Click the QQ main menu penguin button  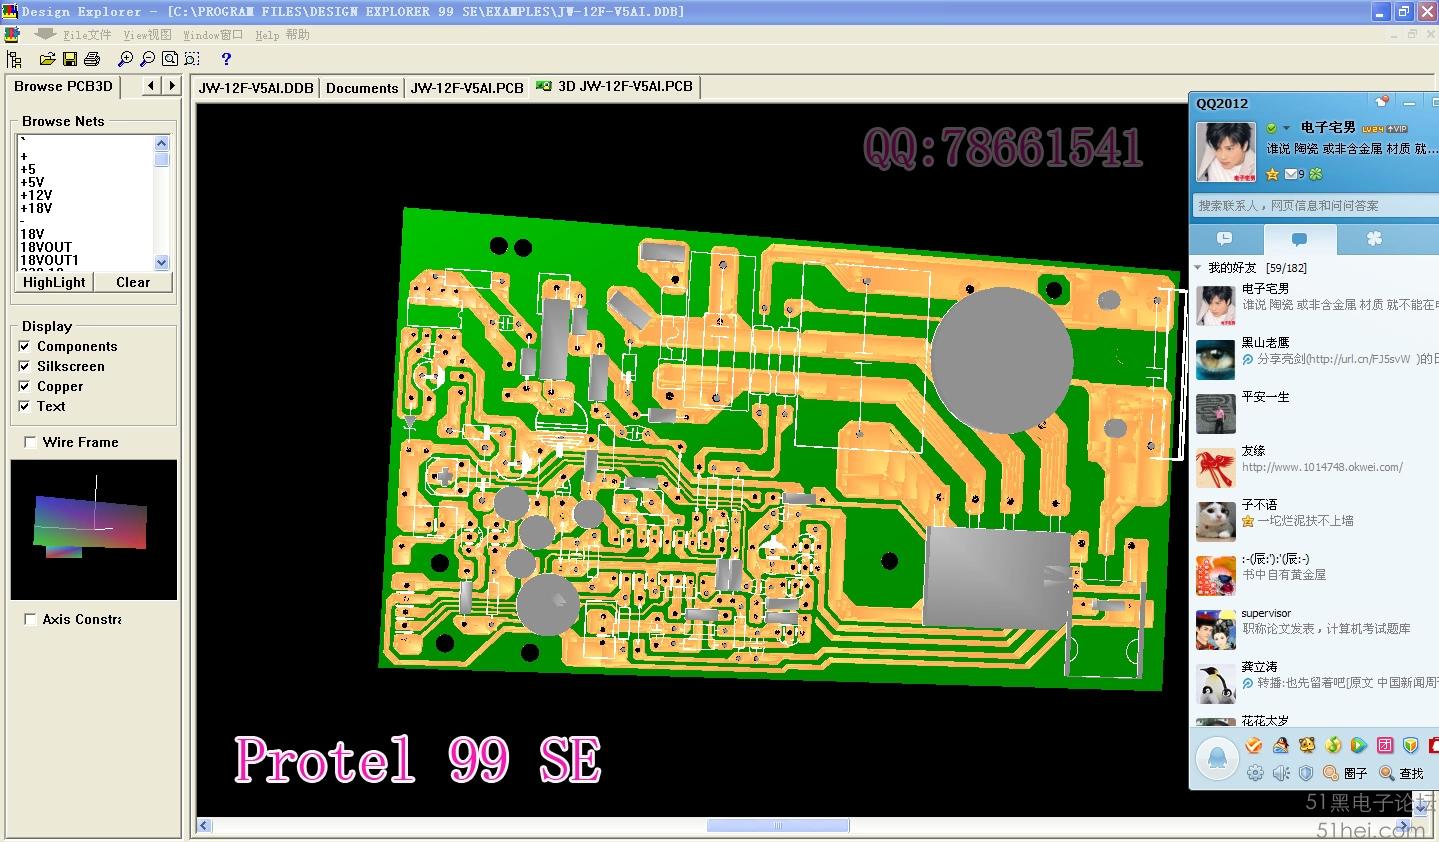pos(1217,758)
